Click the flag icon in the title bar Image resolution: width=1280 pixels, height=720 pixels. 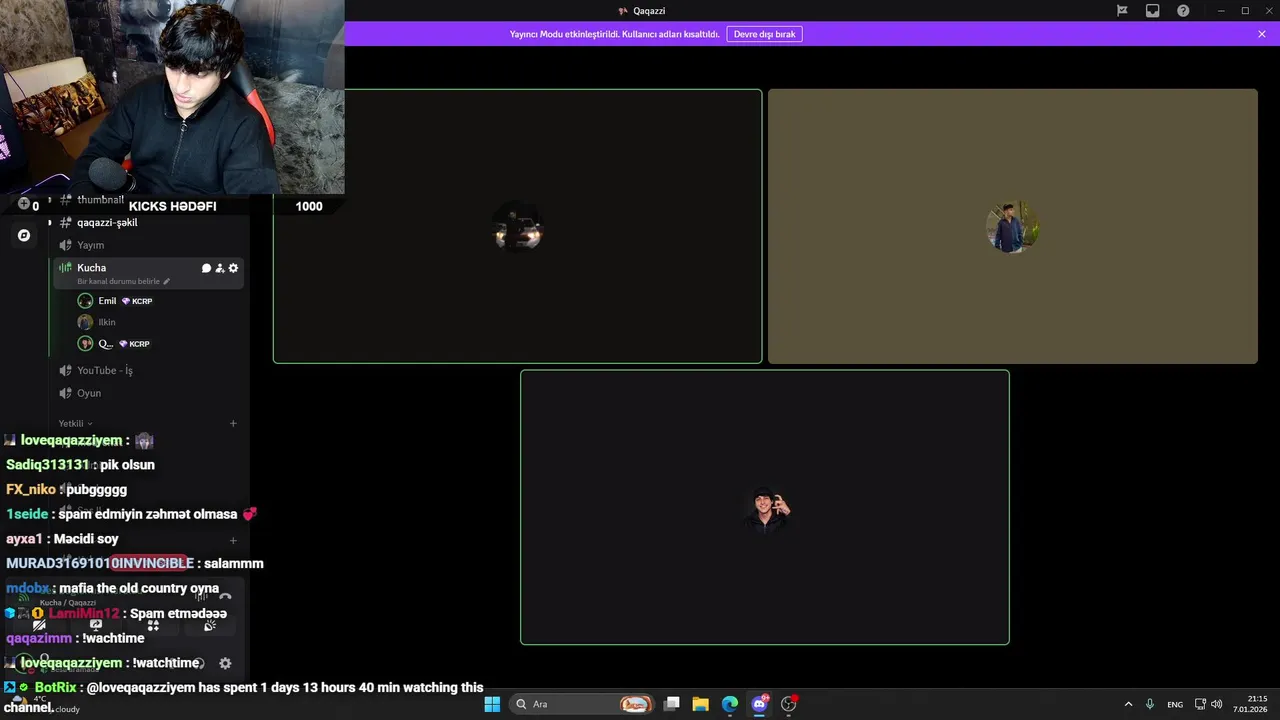tap(1122, 11)
